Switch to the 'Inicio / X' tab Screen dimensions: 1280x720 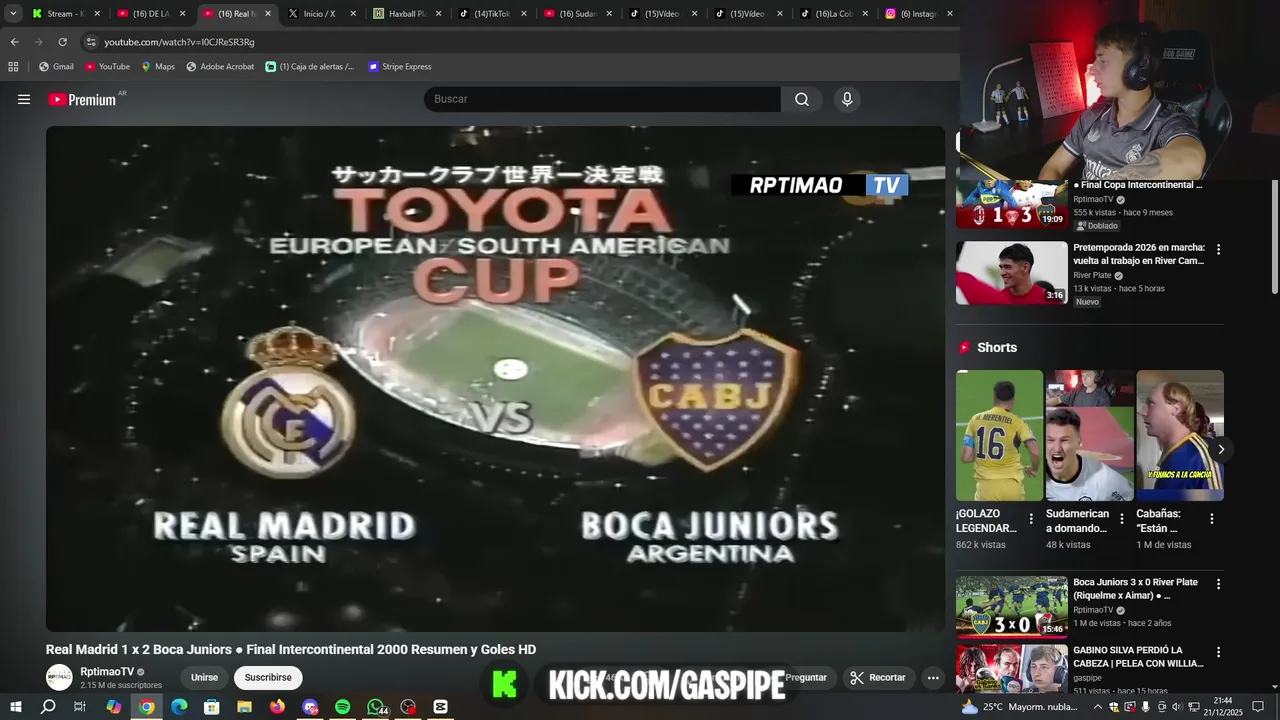coord(322,14)
